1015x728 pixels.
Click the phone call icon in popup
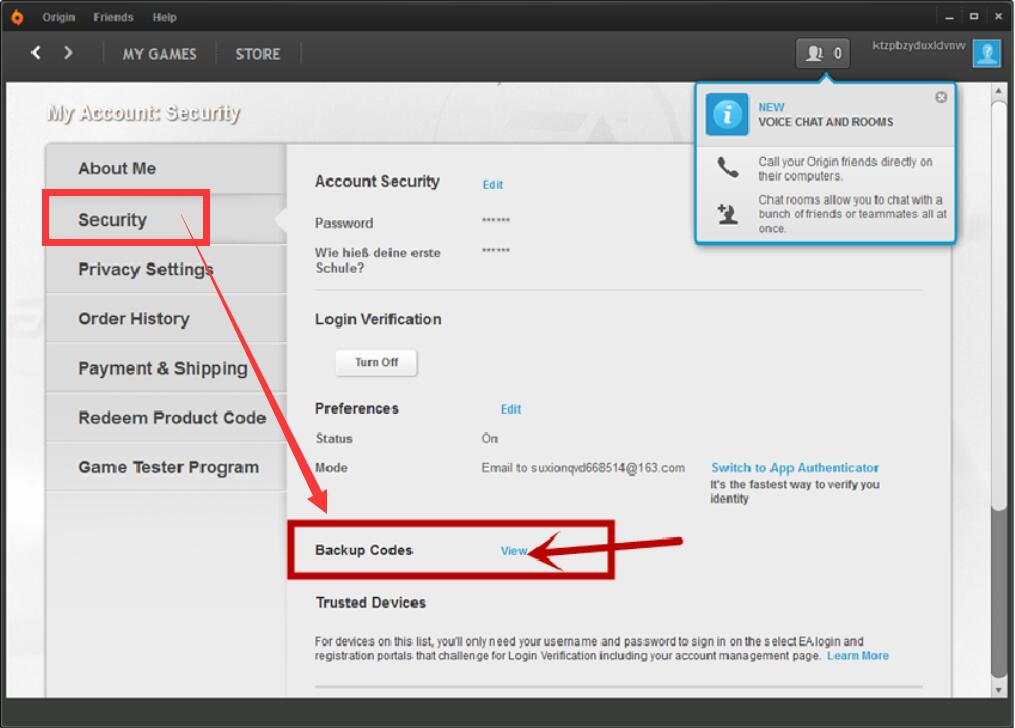click(728, 168)
